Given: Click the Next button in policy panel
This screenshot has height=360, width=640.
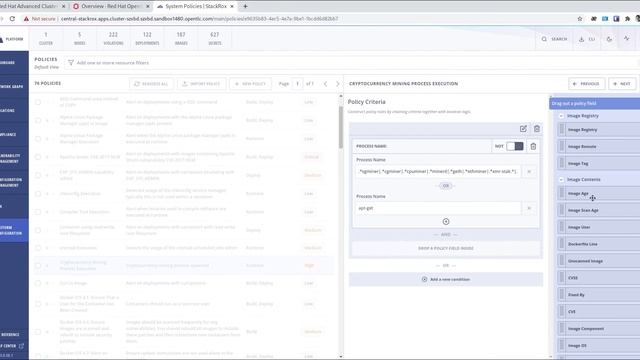Looking at the screenshot, I should [x=622, y=84].
